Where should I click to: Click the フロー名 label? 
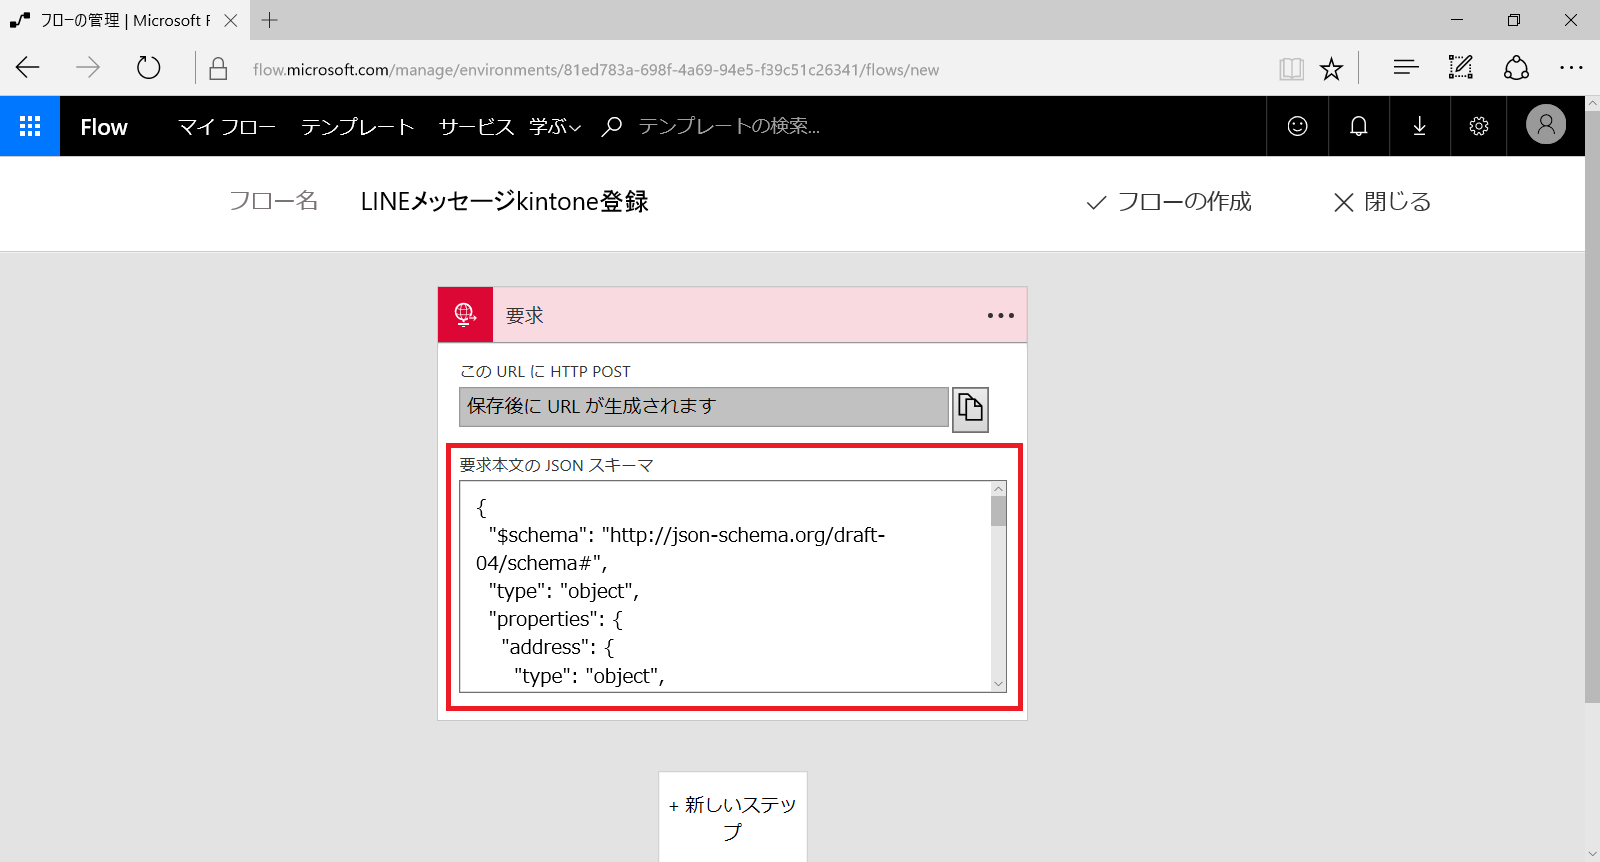(x=273, y=202)
